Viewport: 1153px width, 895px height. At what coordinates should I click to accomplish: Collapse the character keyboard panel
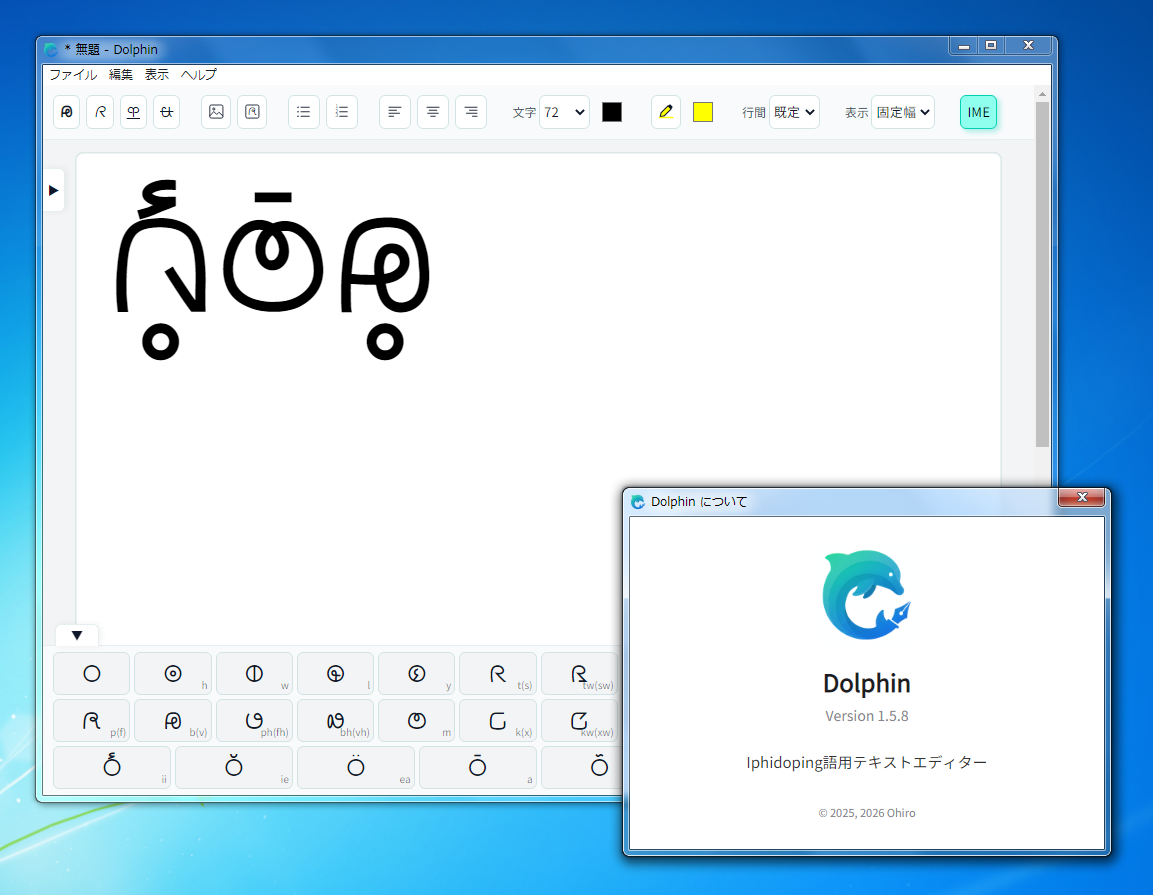[77, 635]
